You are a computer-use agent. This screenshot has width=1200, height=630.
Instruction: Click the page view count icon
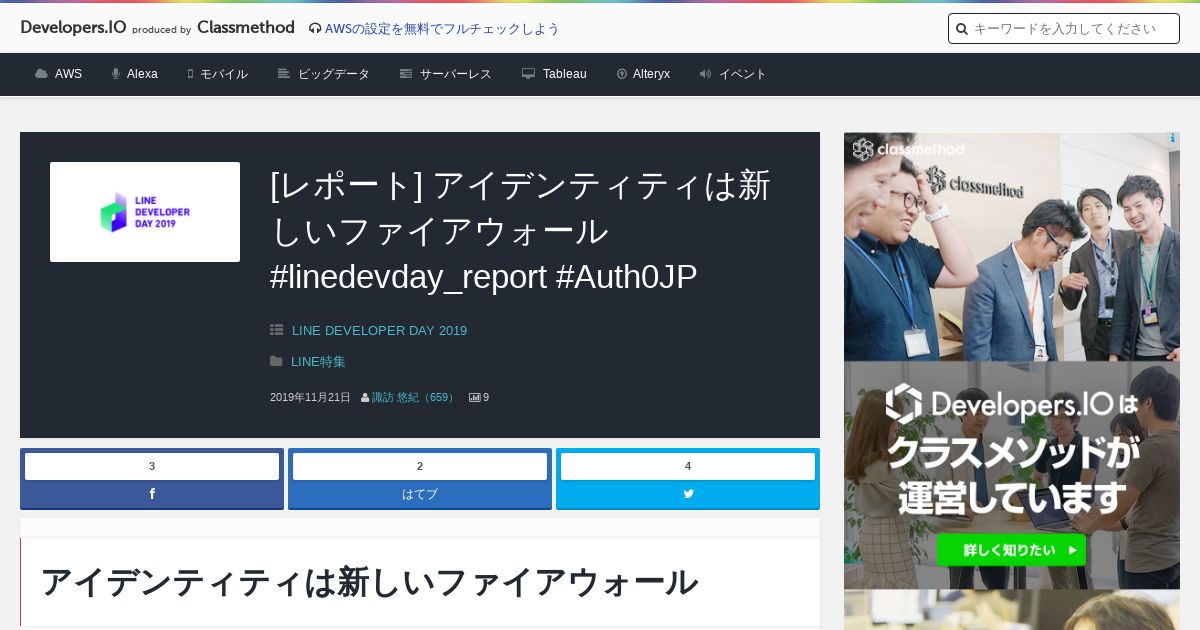(475, 398)
